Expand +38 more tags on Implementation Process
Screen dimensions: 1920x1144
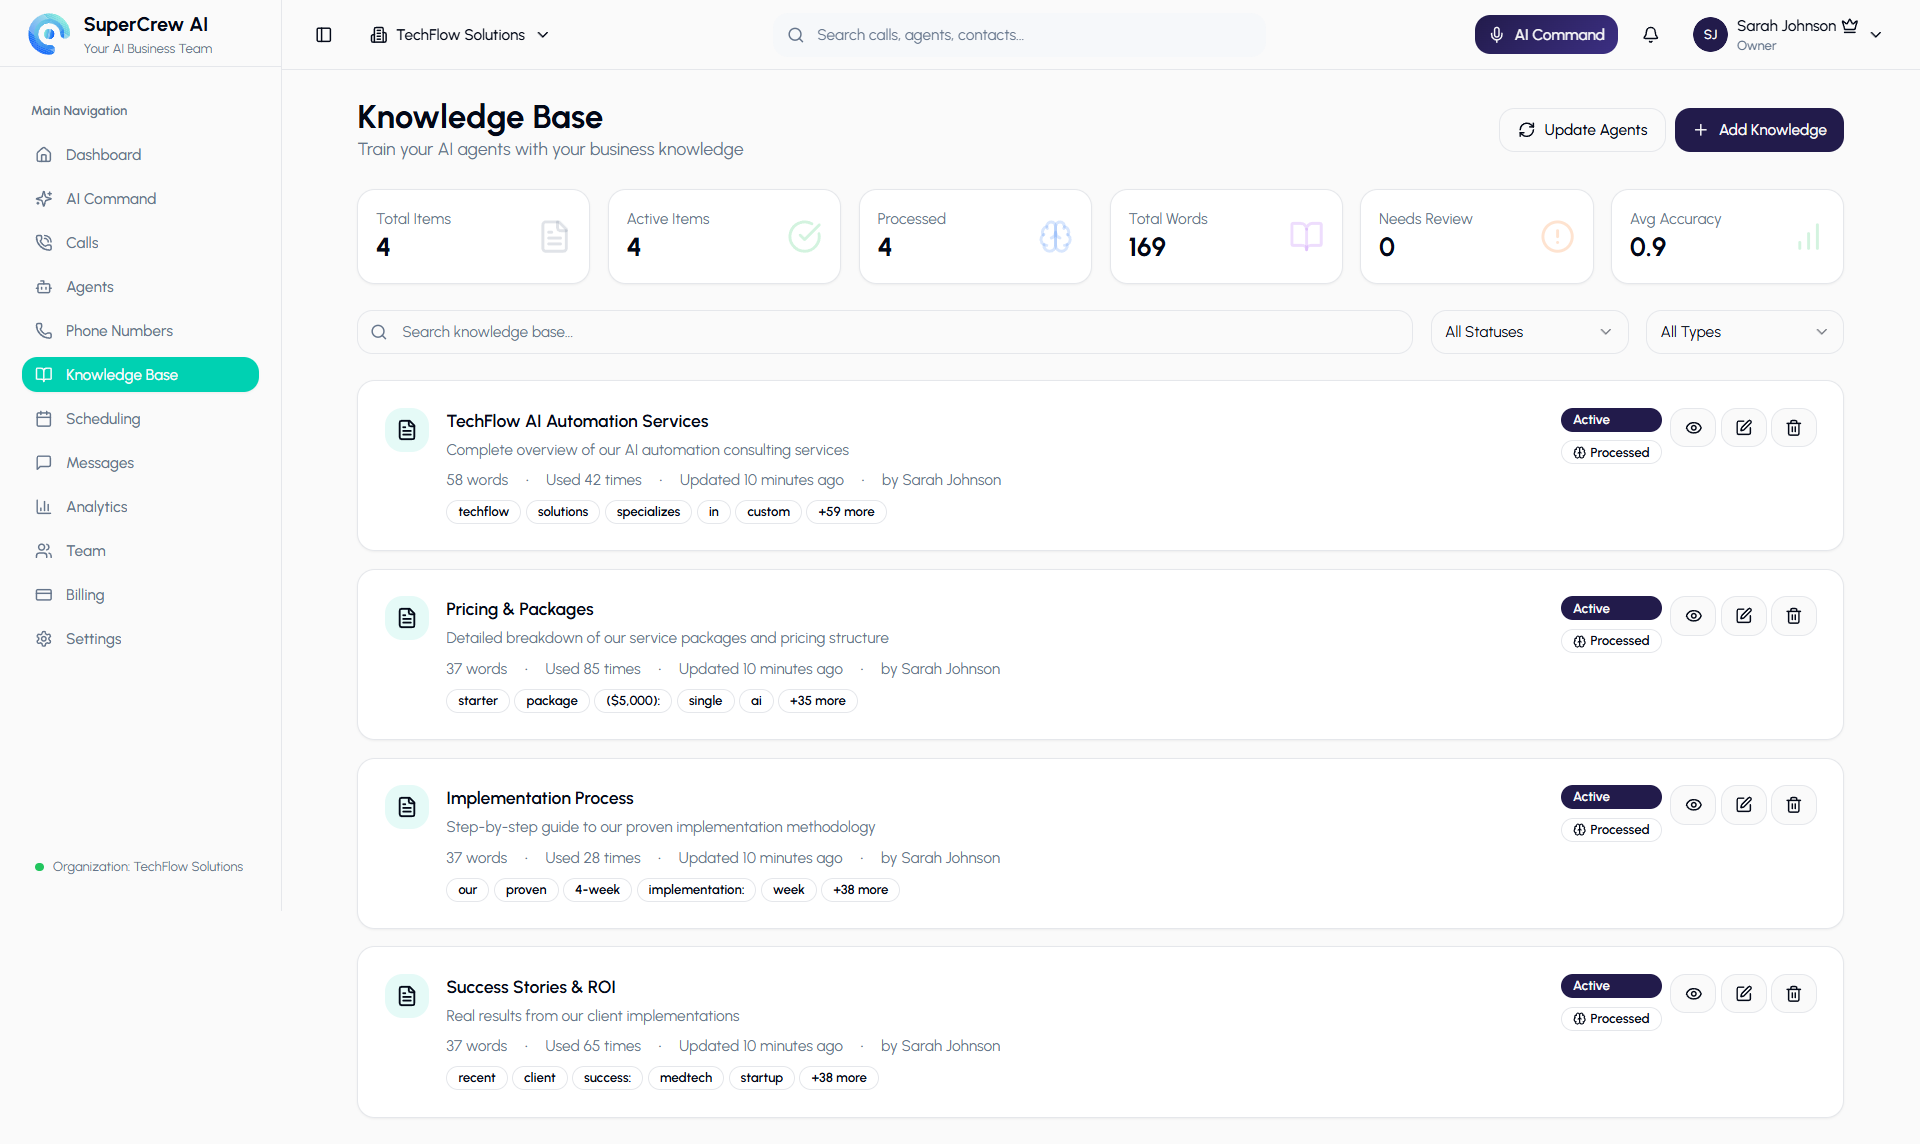860,890
